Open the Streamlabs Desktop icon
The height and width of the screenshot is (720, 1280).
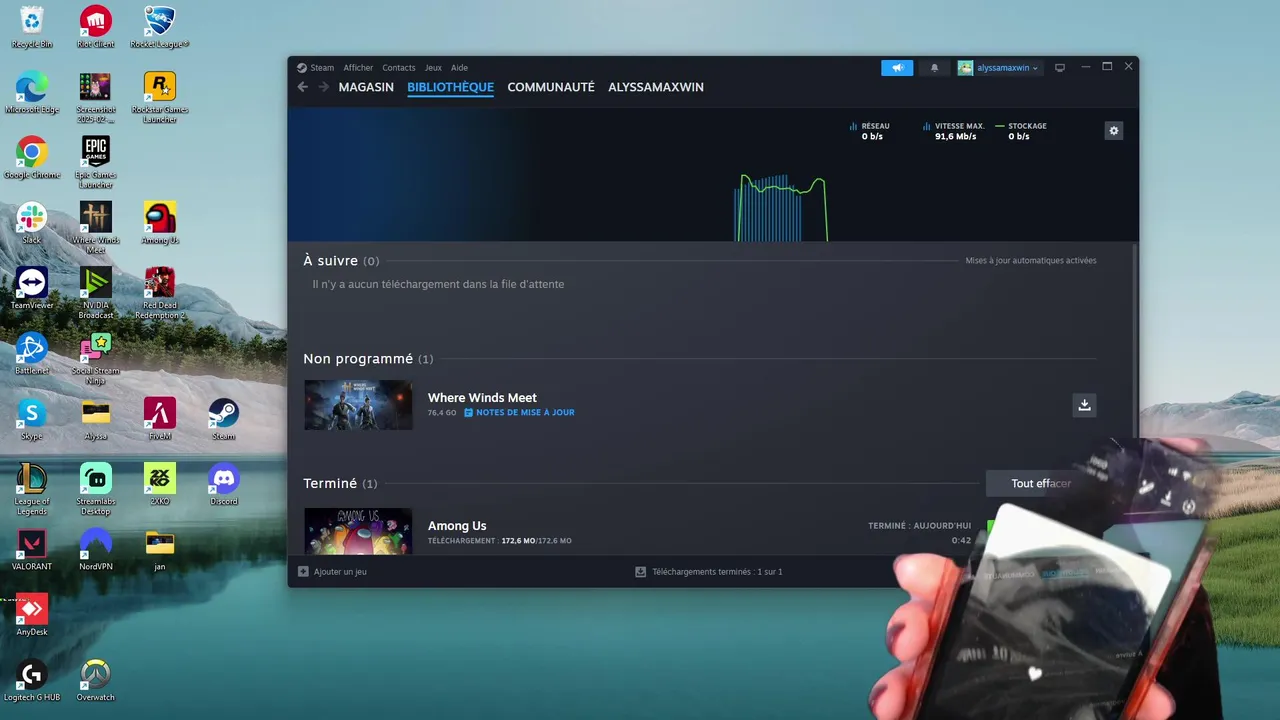(x=96, y=488)
